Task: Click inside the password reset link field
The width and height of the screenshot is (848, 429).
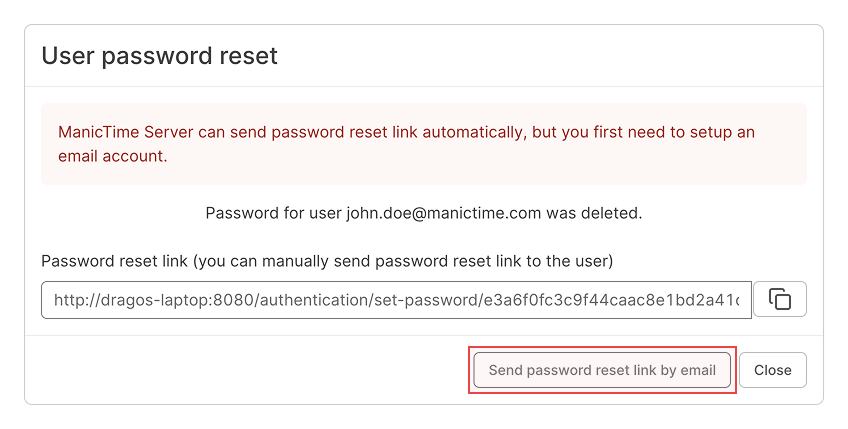Action: pos(396,300)
